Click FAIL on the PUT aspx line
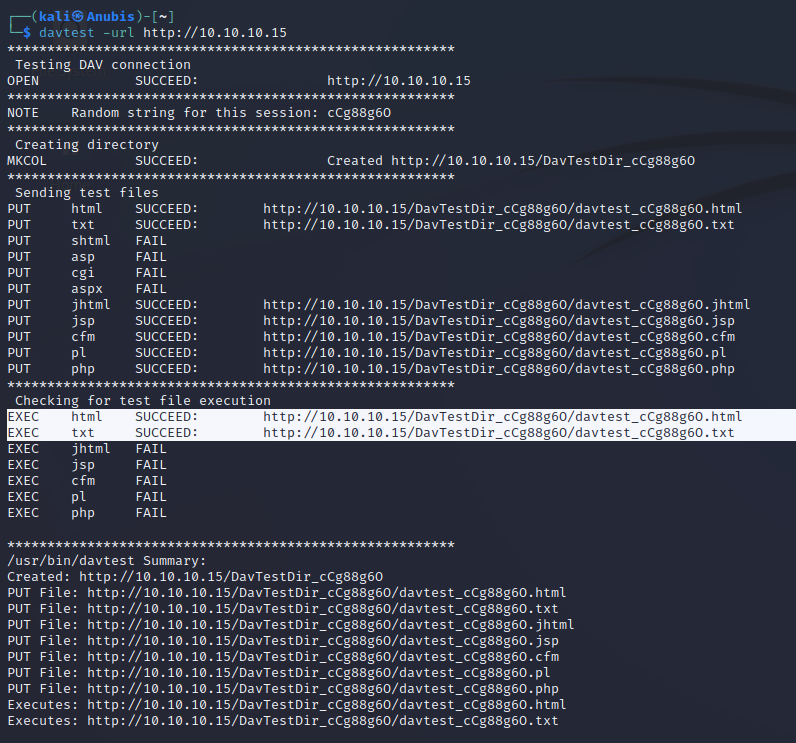The image size is (796, 743). 151,288
